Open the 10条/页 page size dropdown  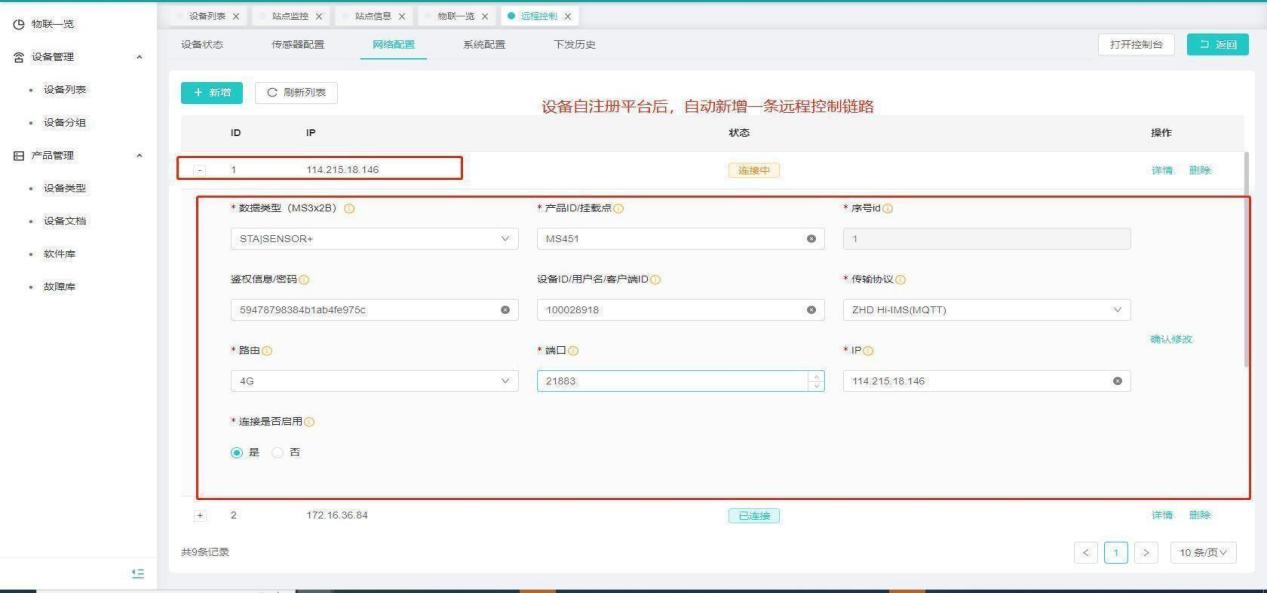point(1203,552)
